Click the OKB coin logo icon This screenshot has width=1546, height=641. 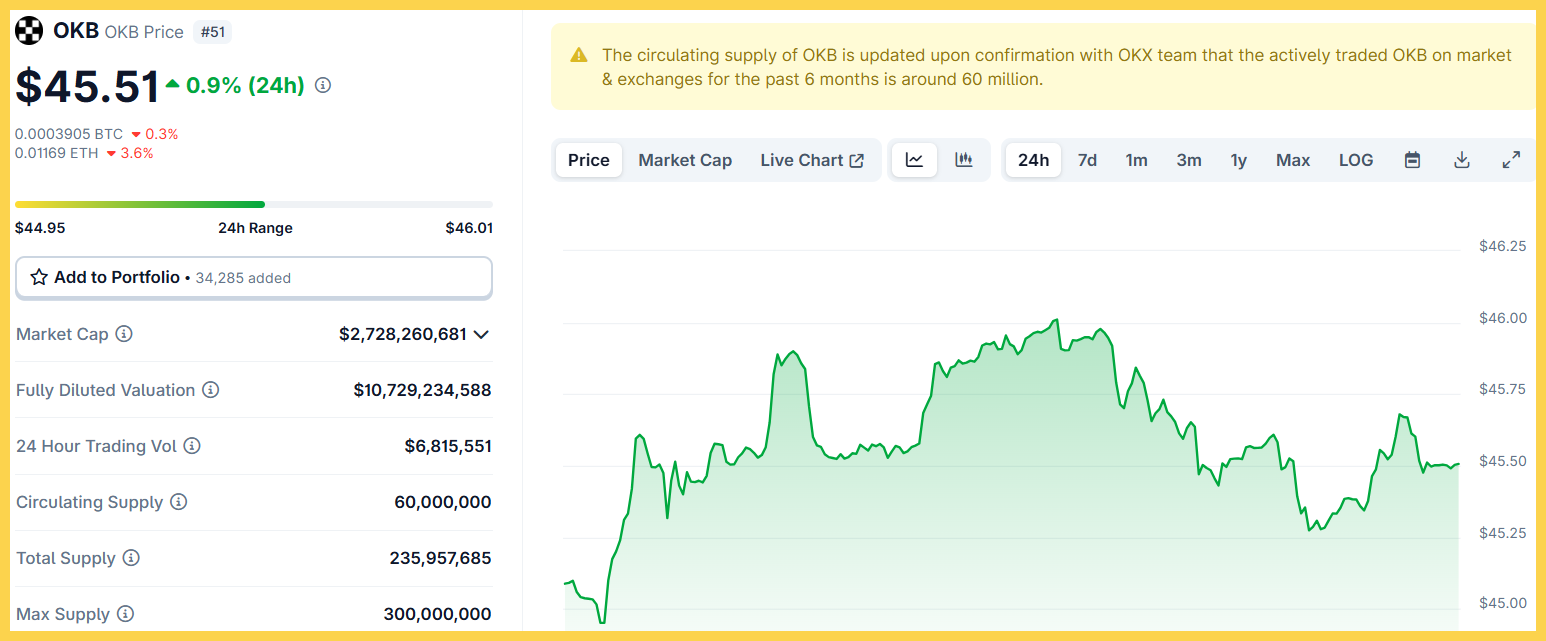point(29,31)
